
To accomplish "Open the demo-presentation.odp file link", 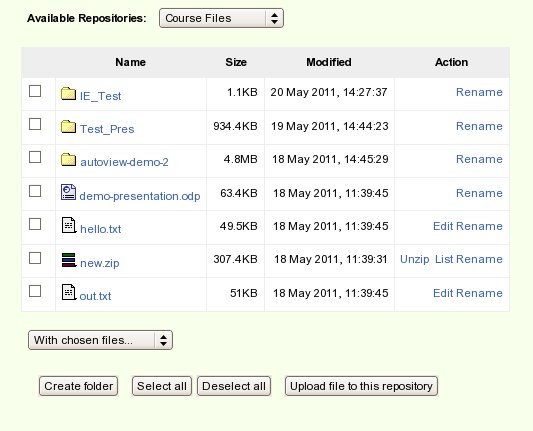I will pyautogui.click(x=140, y=196).
